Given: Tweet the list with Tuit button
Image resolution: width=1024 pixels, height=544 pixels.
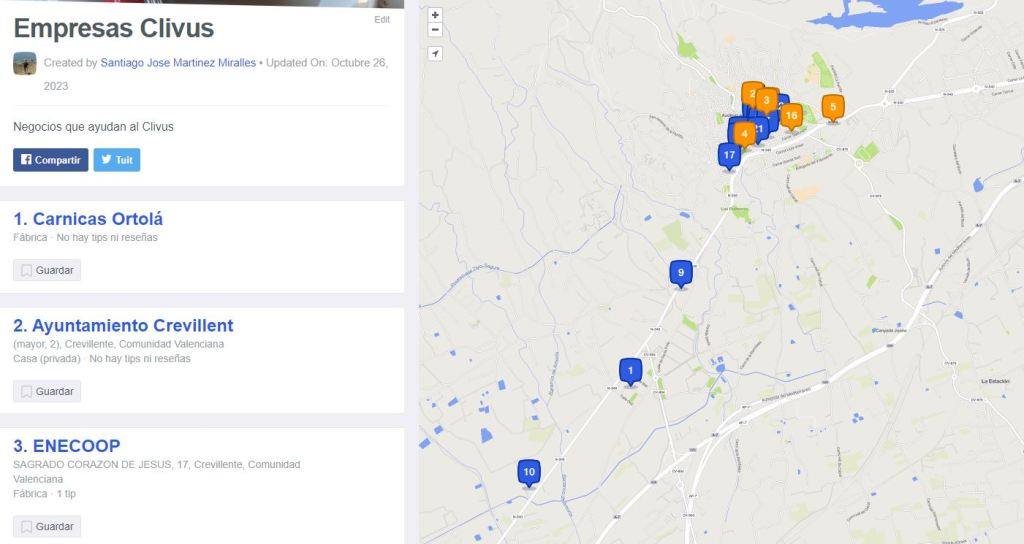Looking at the screenshot, I should [x=116, y=160].
